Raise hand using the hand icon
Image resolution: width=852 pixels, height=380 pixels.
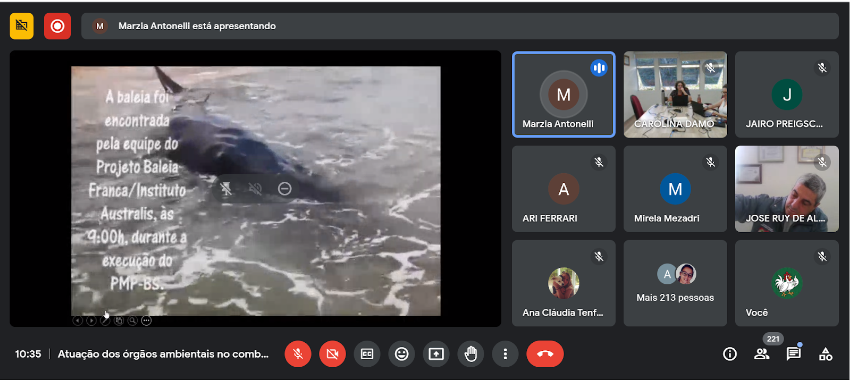[471, 354]
